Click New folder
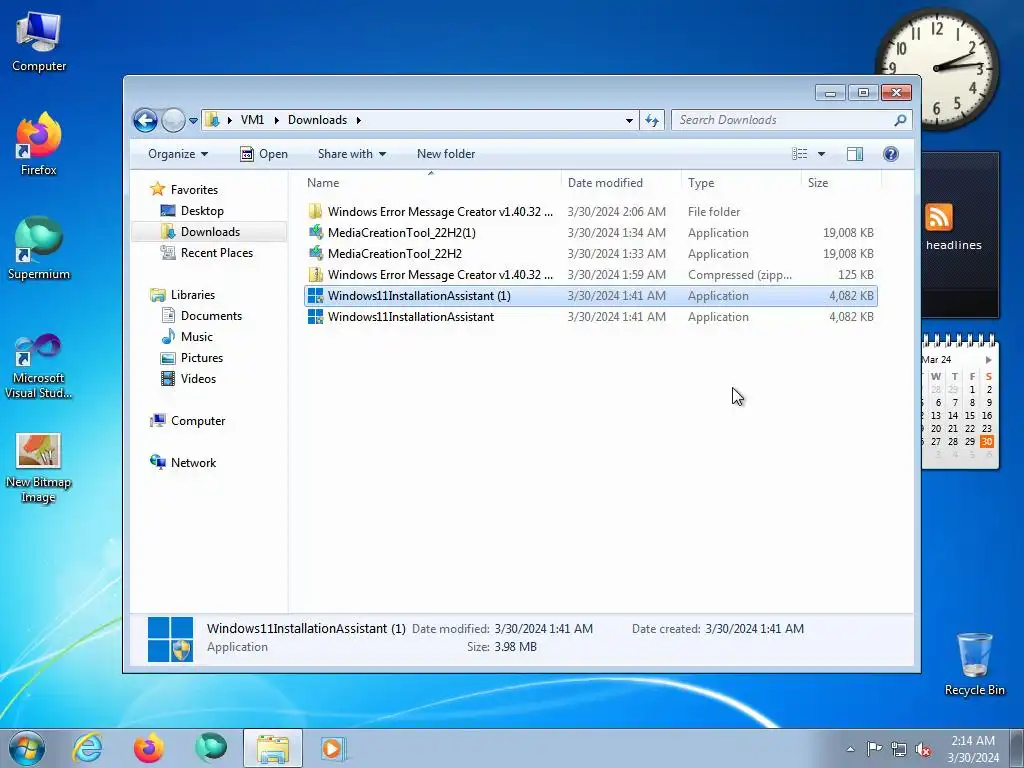 pos(446,154)
